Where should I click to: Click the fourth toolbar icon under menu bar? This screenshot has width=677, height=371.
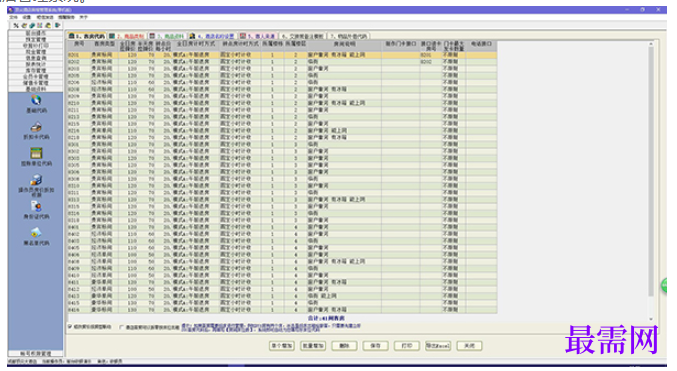40,26
